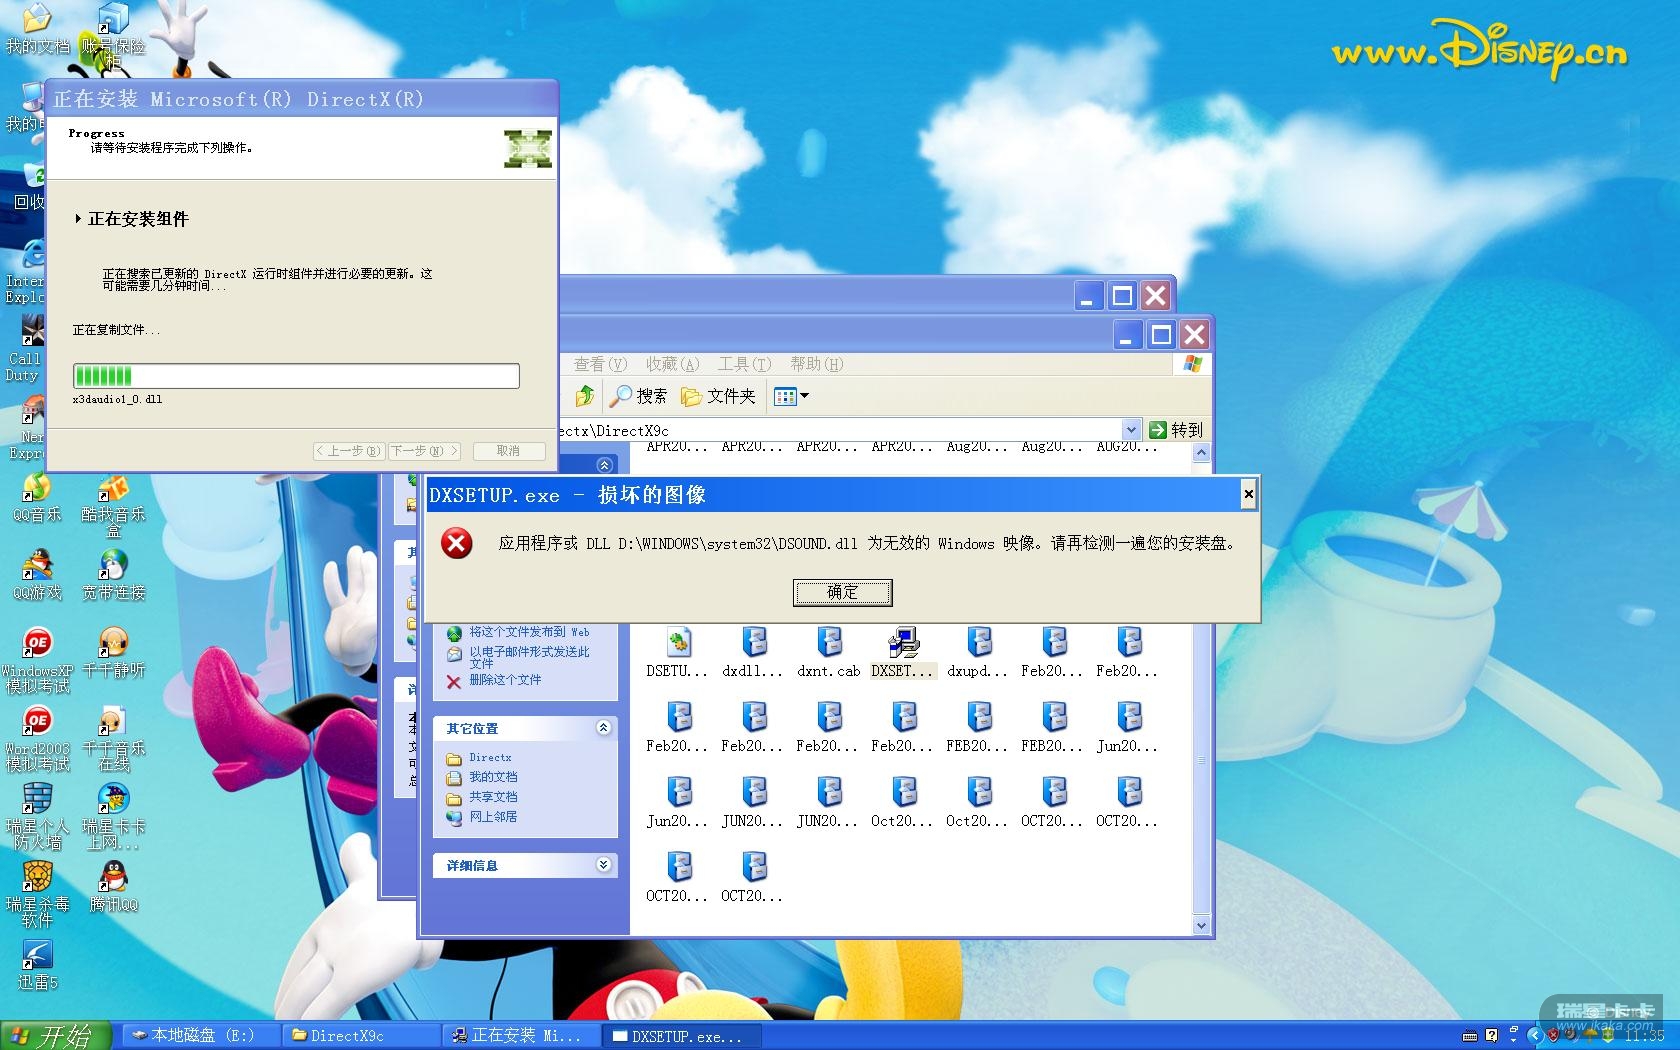
Task: Select the 瑞星个人防火墙 desktop icon
Action: pos(37,817)
